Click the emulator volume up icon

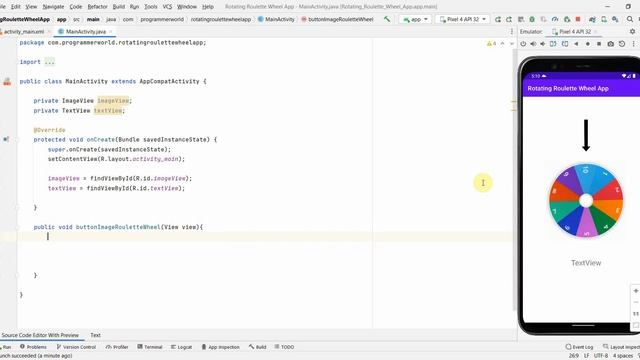tap(533, 44)
